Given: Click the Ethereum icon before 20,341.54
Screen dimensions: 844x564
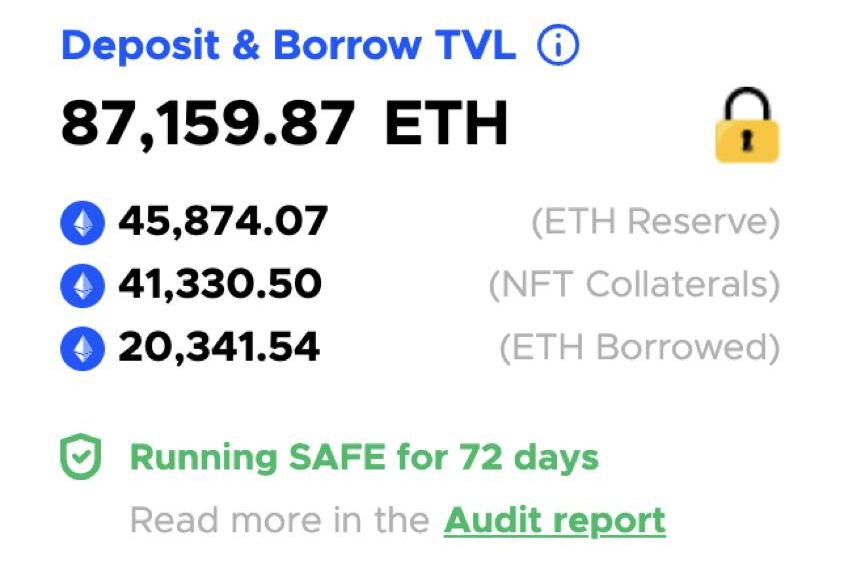Looking at the screenshot, I should tap(83, 348).
